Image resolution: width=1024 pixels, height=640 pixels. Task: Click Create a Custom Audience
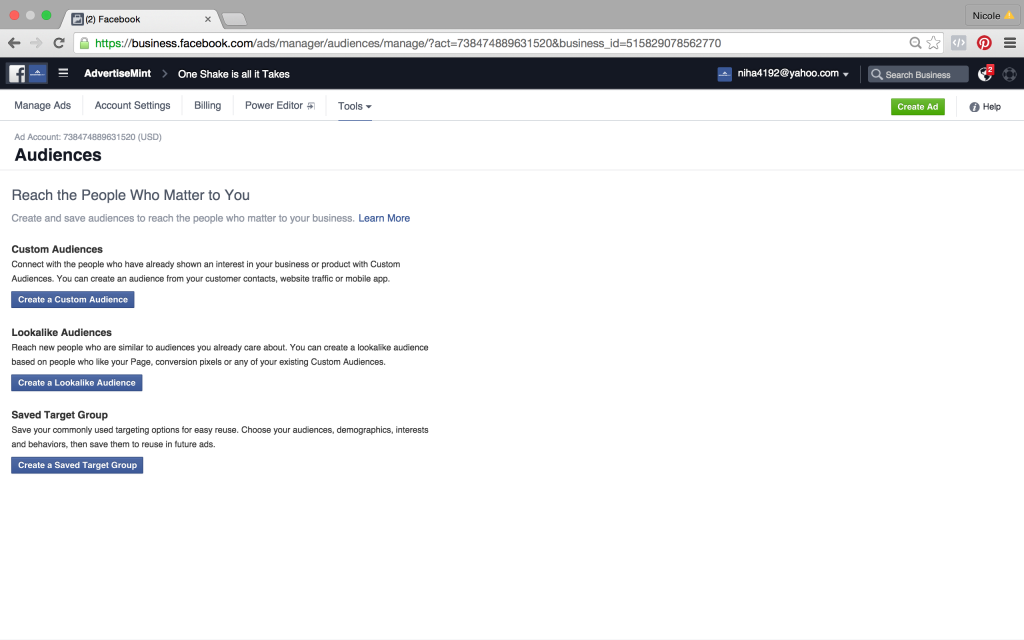click(72, 299)
